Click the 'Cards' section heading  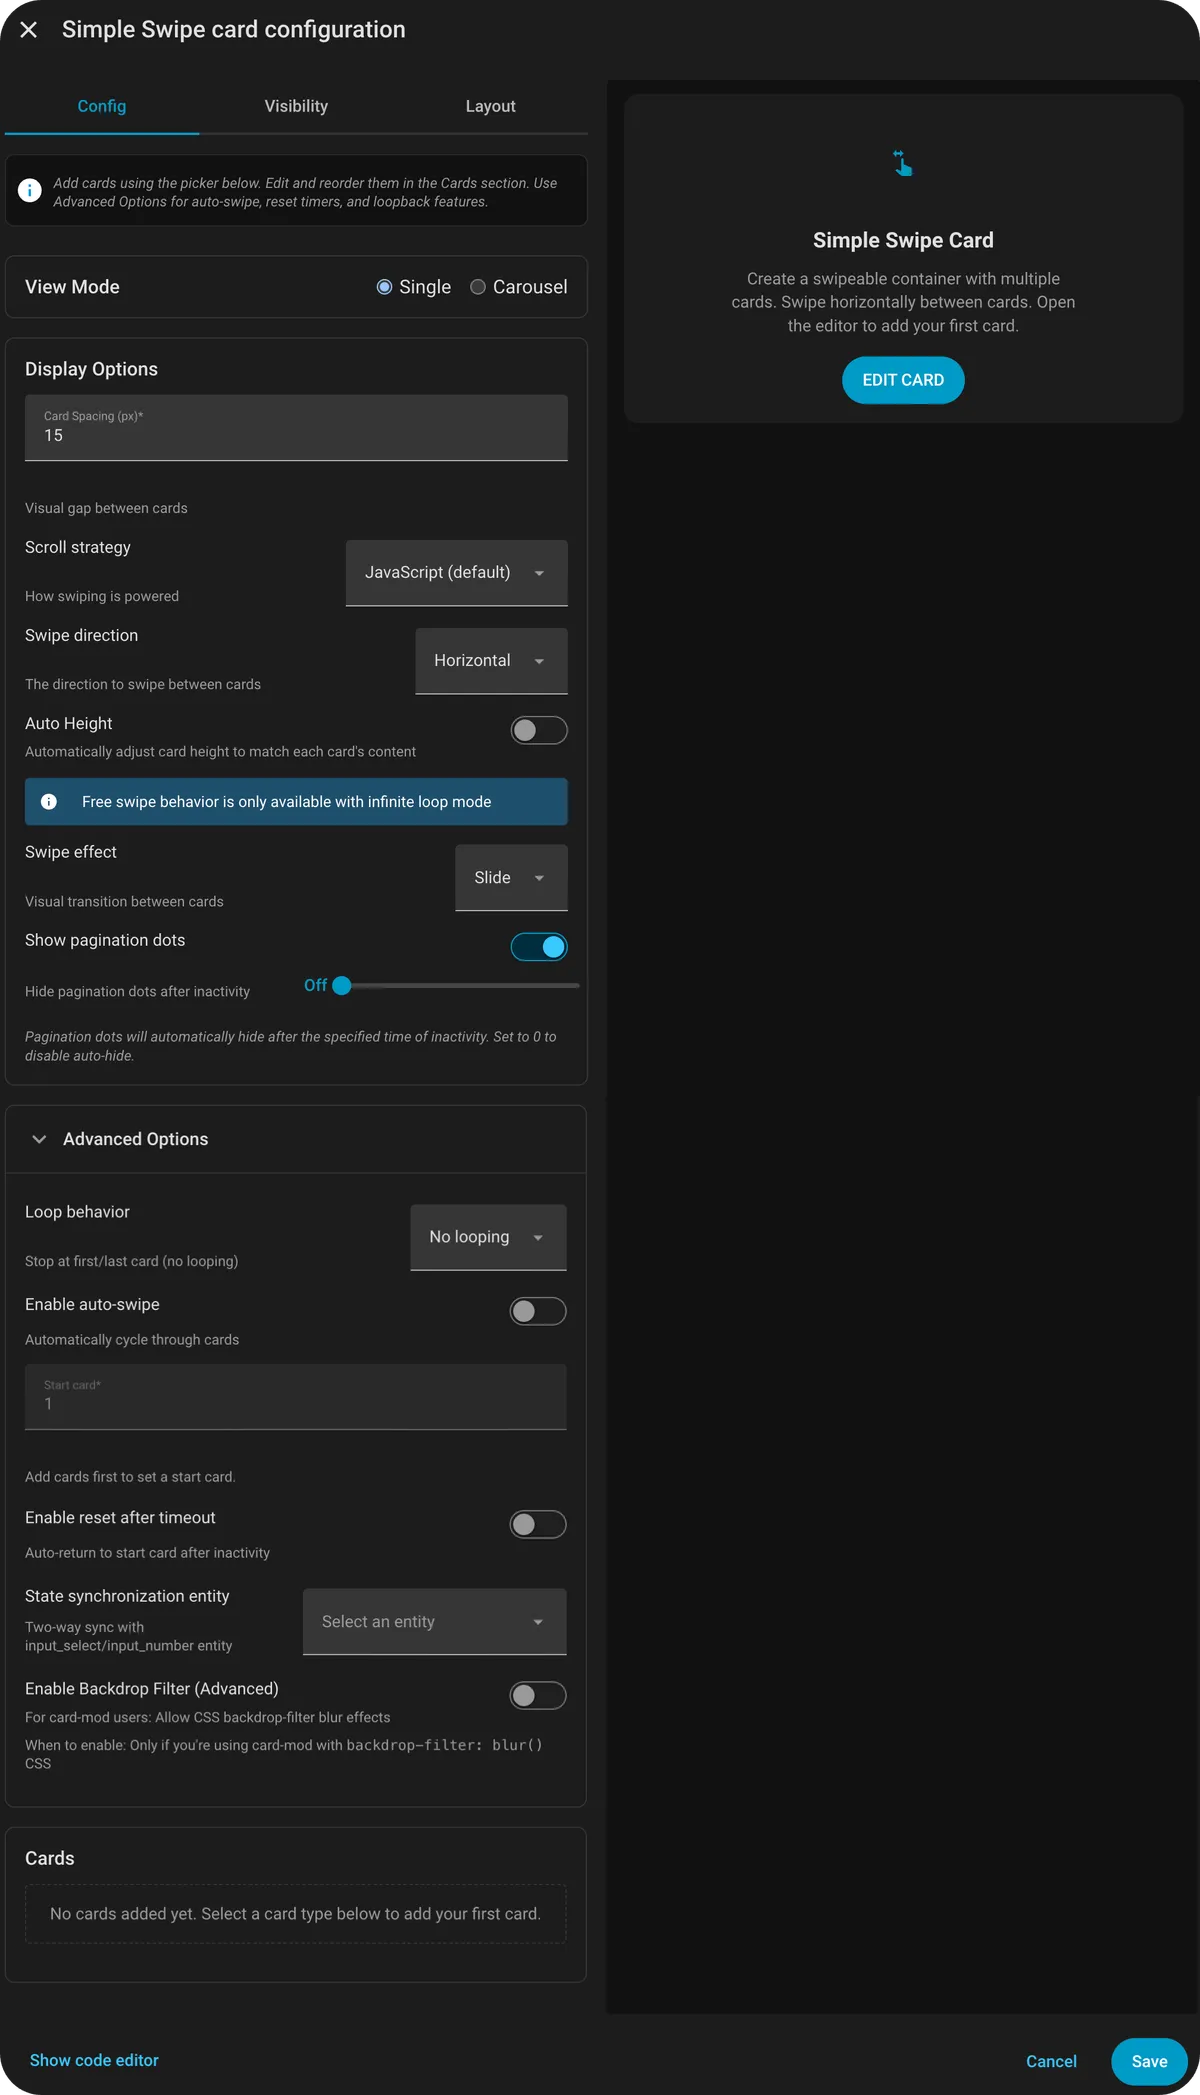click(x=50, y=1858)
